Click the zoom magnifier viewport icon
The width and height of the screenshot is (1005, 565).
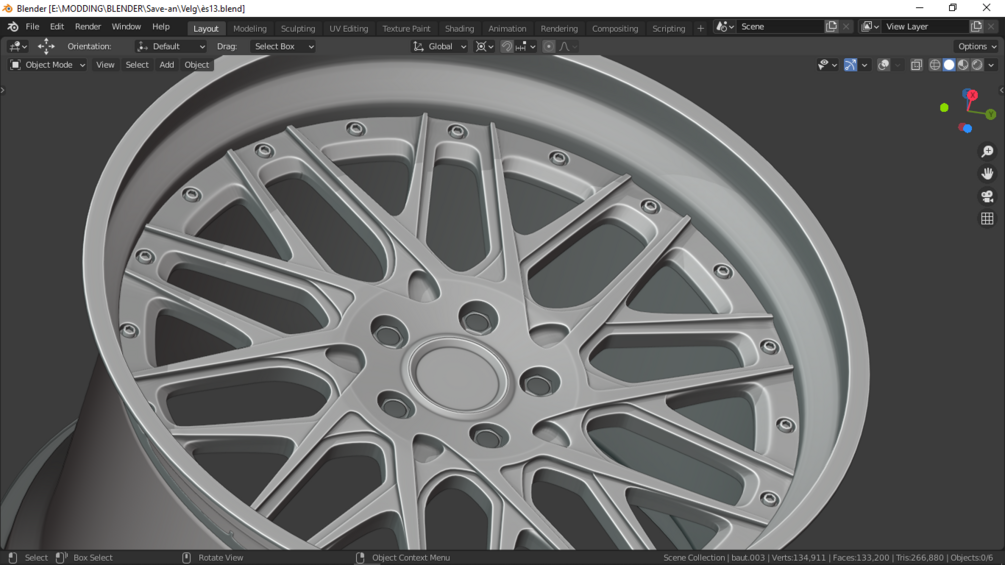[x=987, y=151]
